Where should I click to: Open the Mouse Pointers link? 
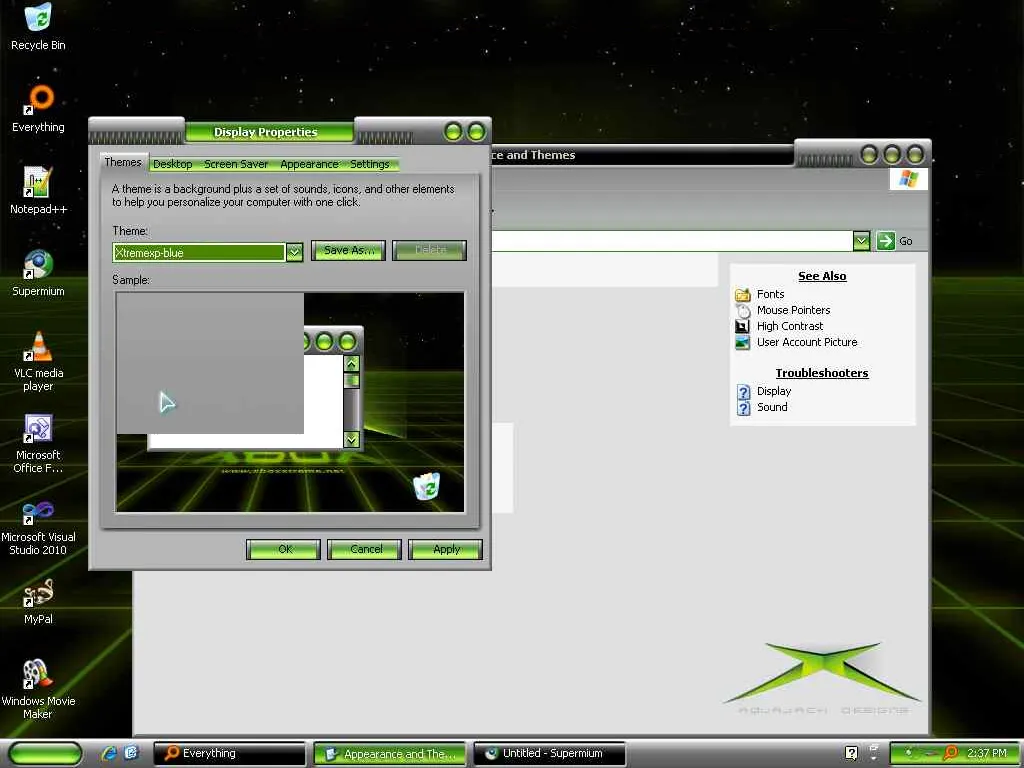(793, 310)
